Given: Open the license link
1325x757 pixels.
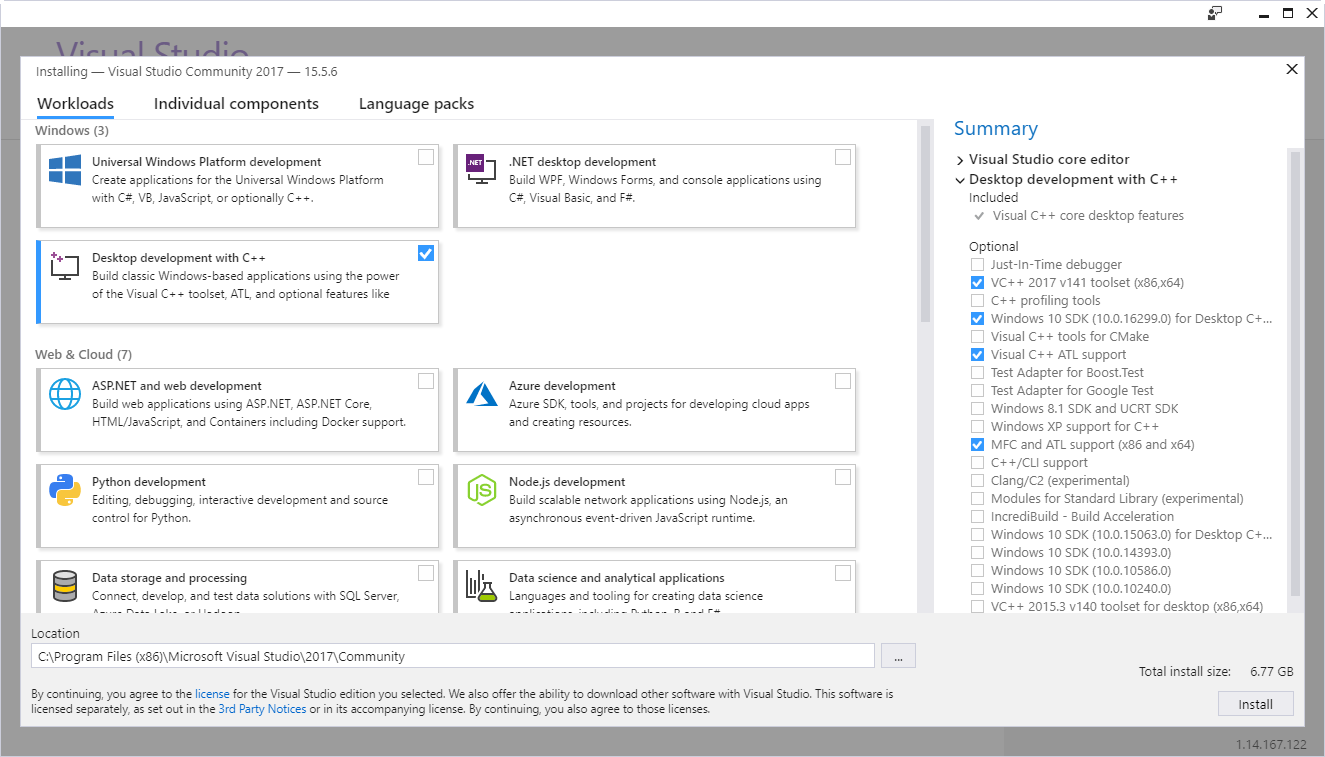Looking at the screenshot, I should point(212,693).
